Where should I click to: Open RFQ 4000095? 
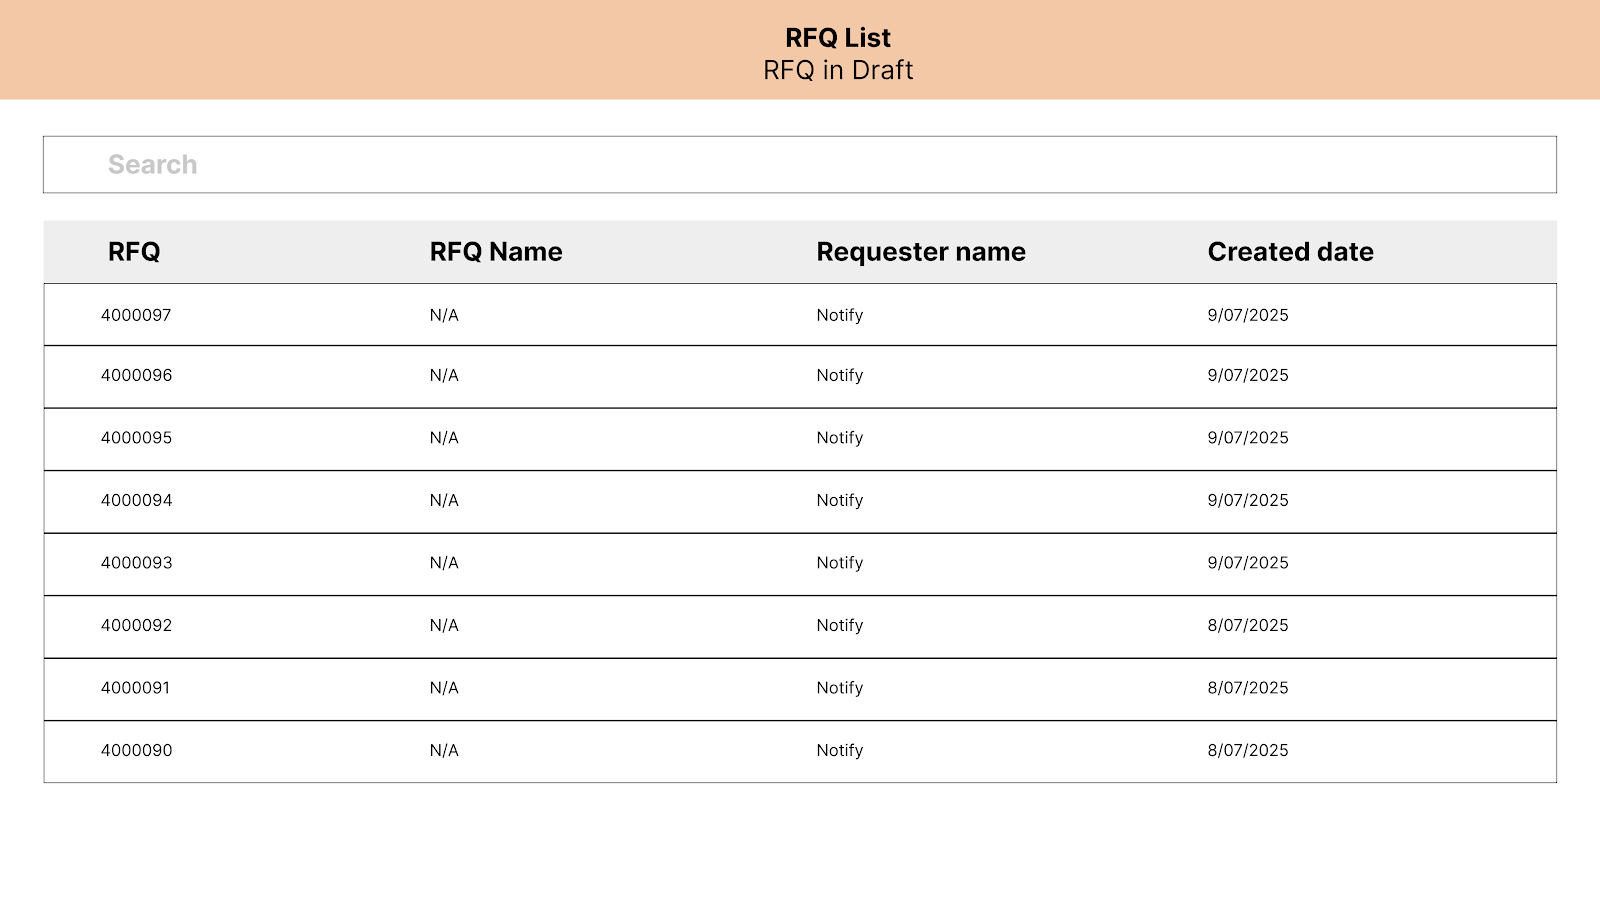[x=136, y=438]
